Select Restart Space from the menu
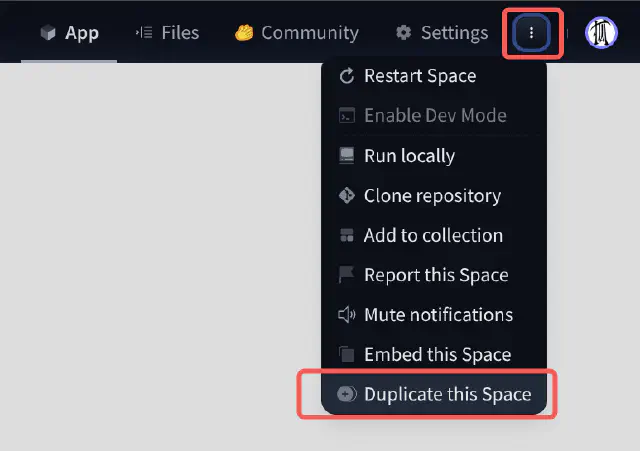 pyautogui.click(x=420, y=76)
